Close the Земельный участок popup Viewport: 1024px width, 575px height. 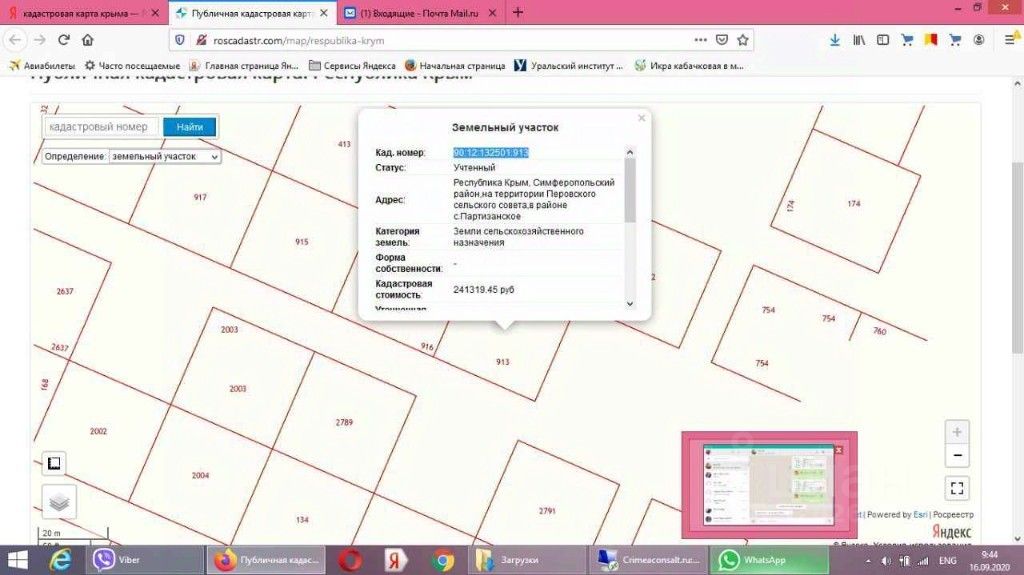point(642,118)
